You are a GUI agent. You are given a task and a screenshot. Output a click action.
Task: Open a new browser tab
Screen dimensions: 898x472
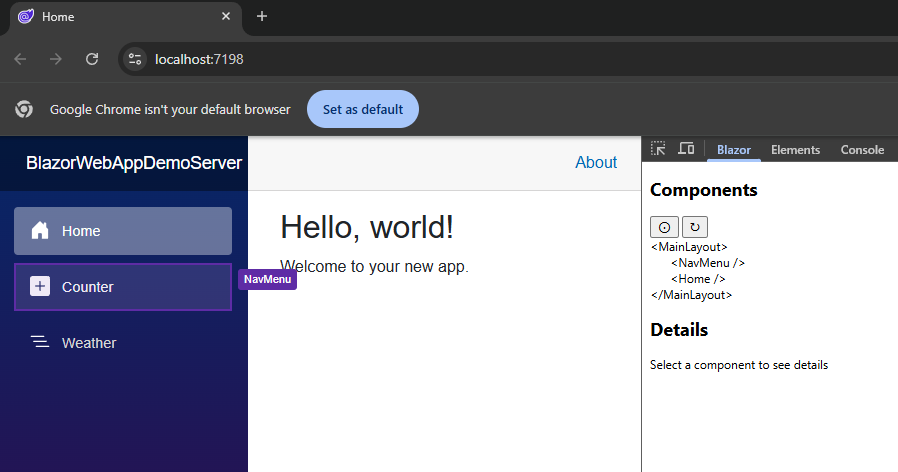tap(262, 16)
